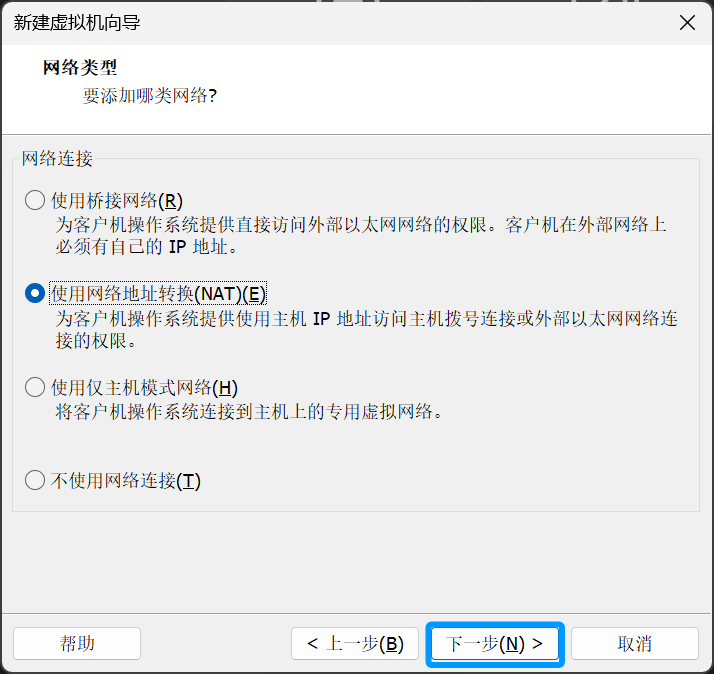This screenshot has height=674, width=714.
Task: Click the 网络连接 group label
Action: click(x=57, y=158)
